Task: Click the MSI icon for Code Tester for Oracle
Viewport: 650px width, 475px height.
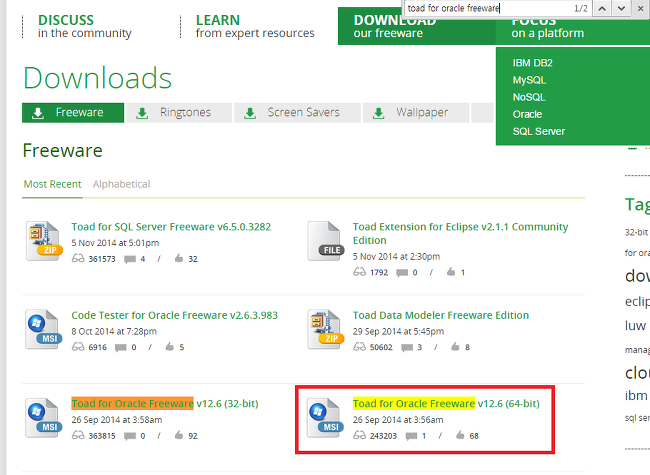Action: tap(44, 329)
